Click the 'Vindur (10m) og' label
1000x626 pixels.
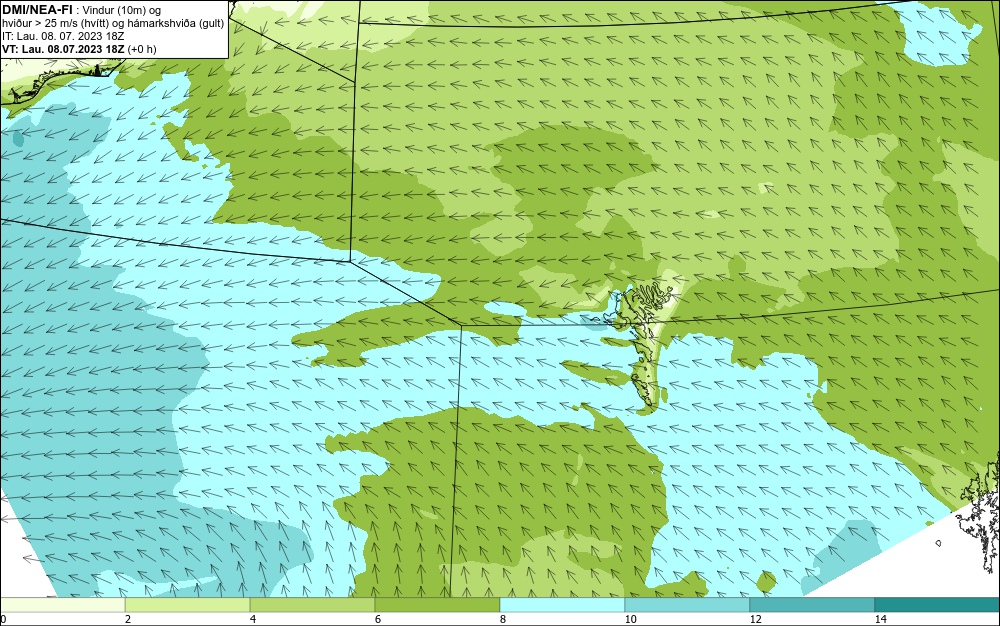click(x=122, y=10)
